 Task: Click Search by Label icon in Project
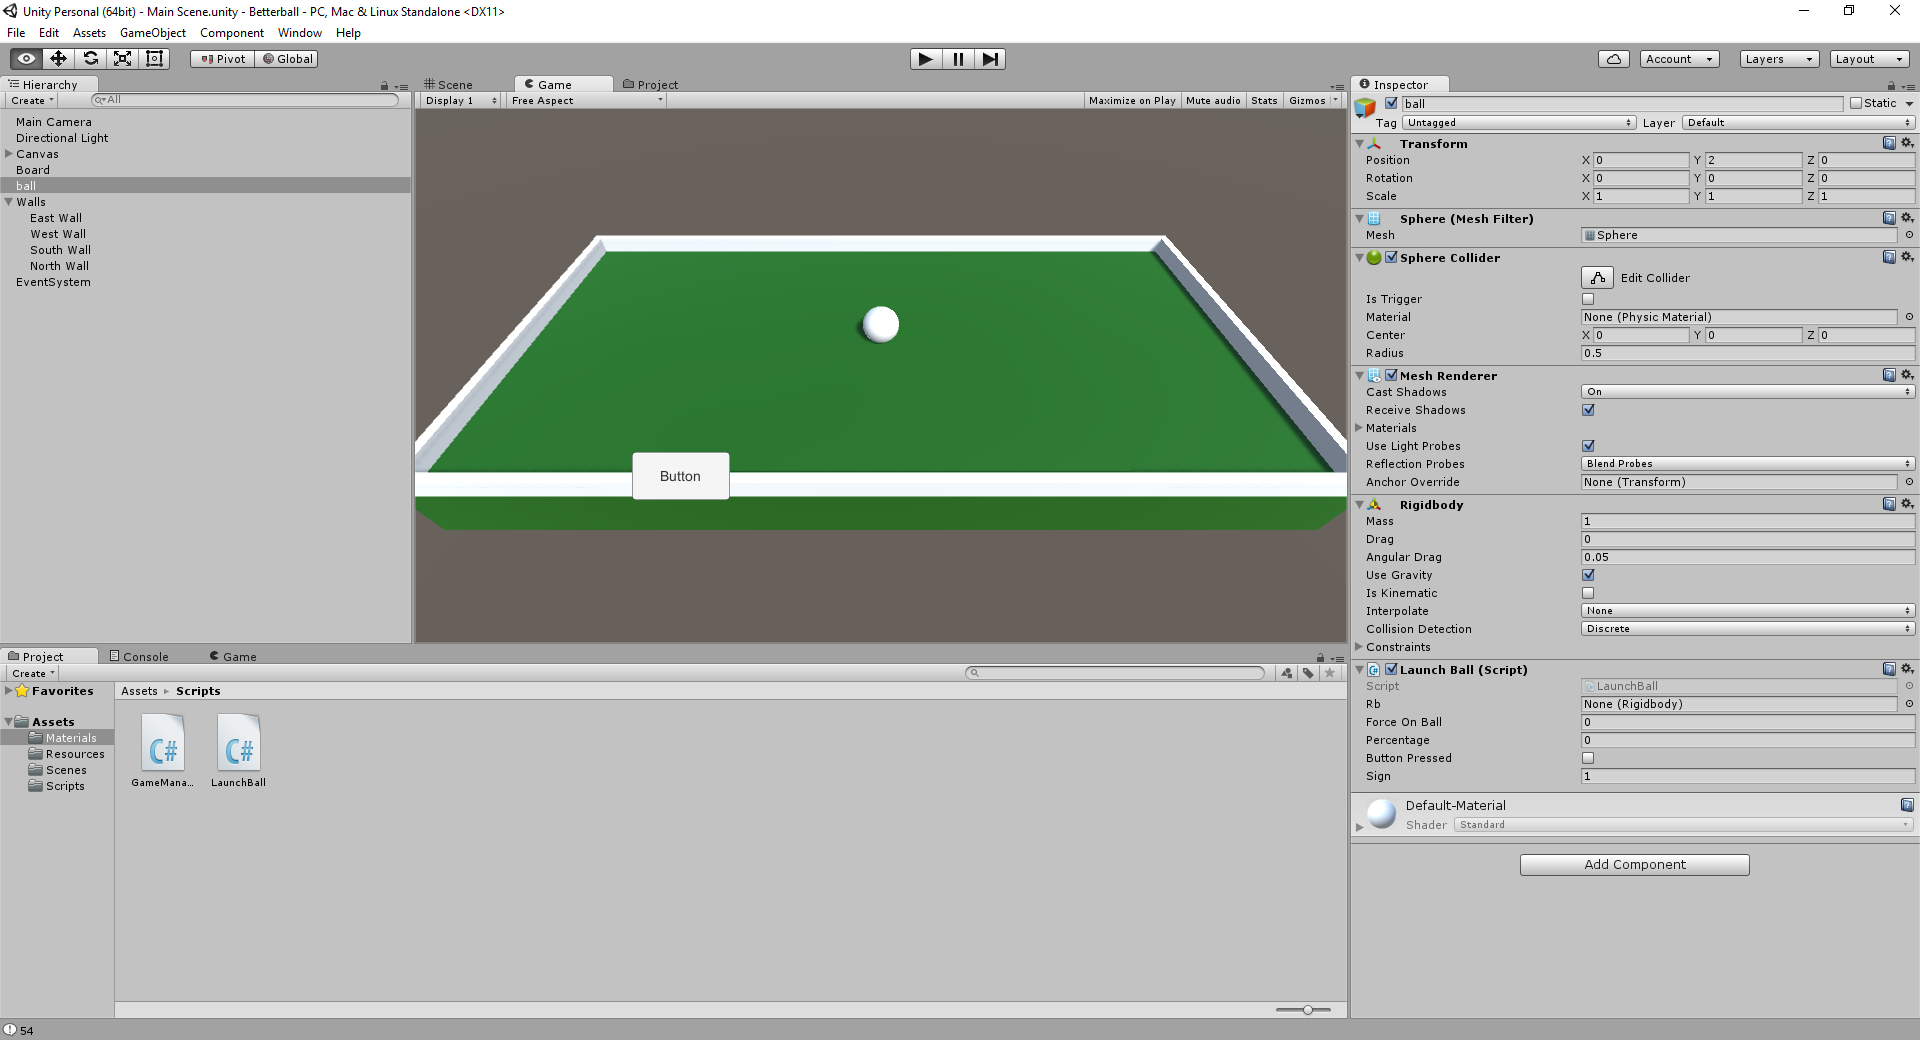(x=1308, y=673)
